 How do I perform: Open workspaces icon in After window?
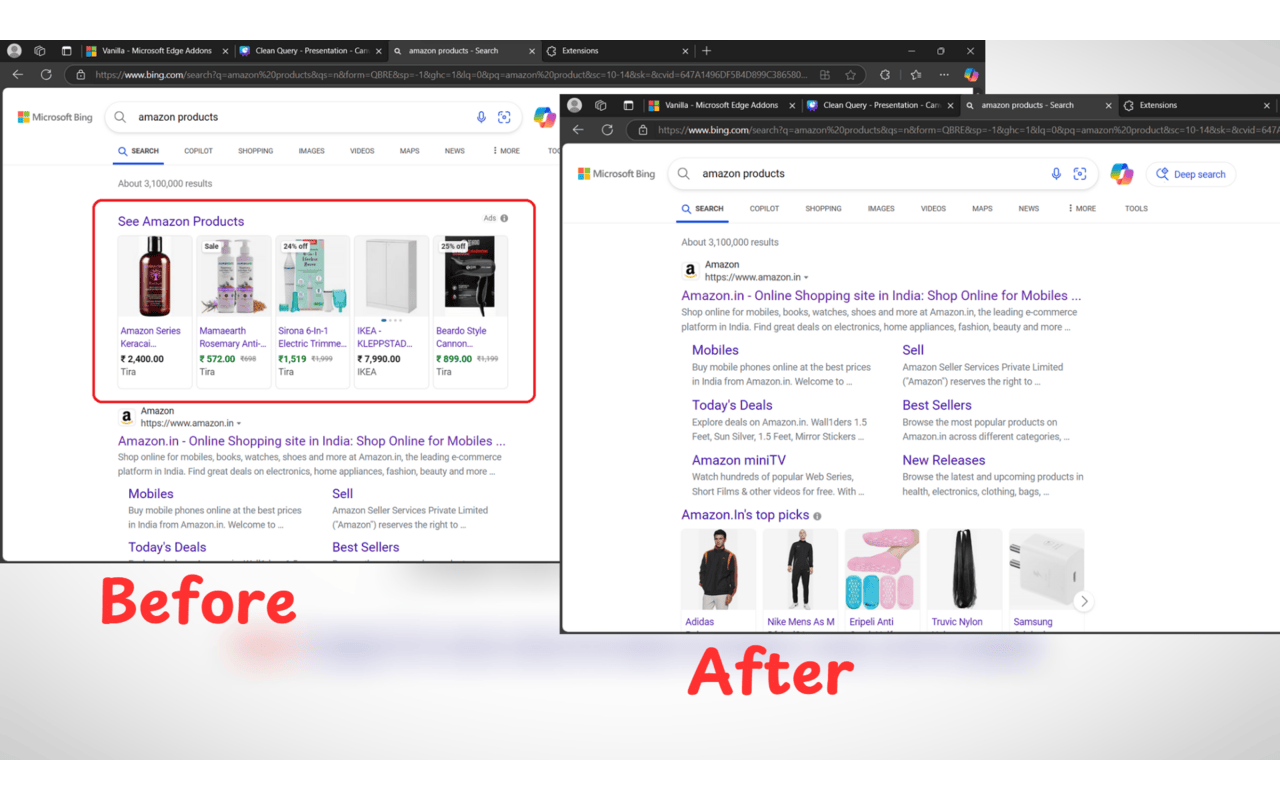pyautogui.click(x=601, y=105)
